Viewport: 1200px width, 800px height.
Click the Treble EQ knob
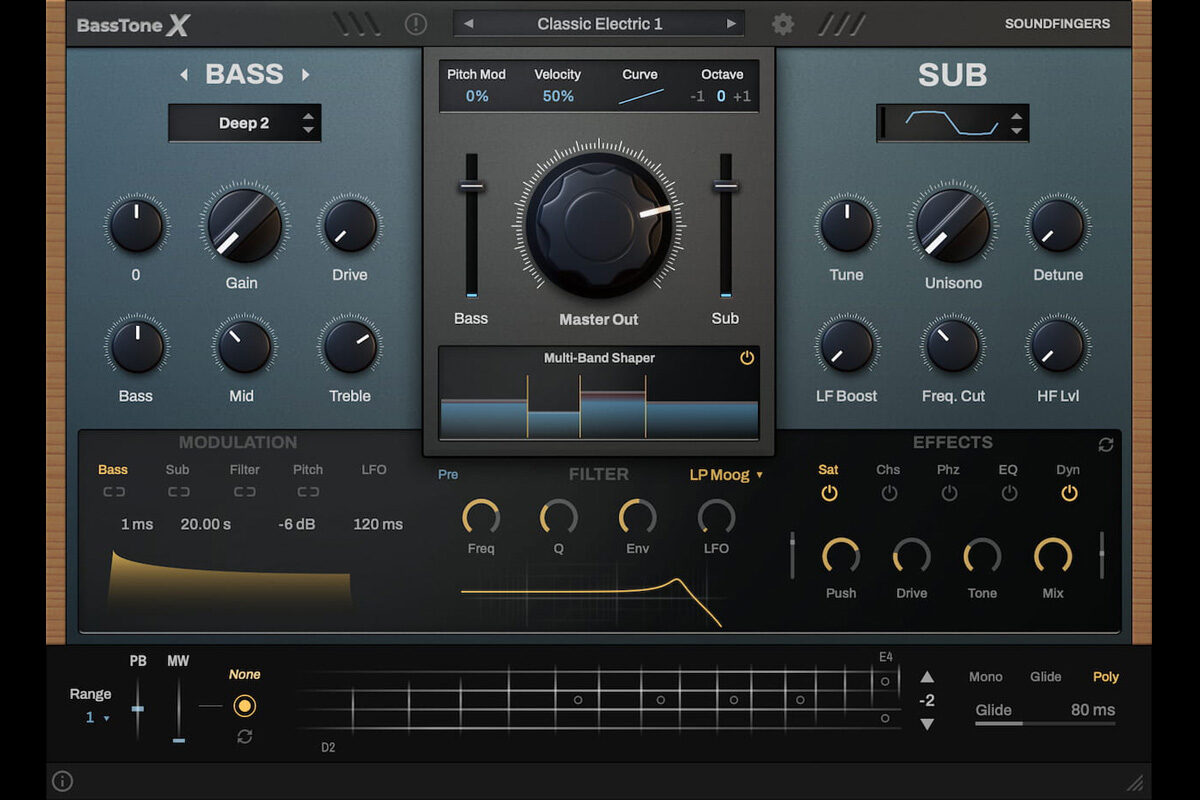[350, 347]
